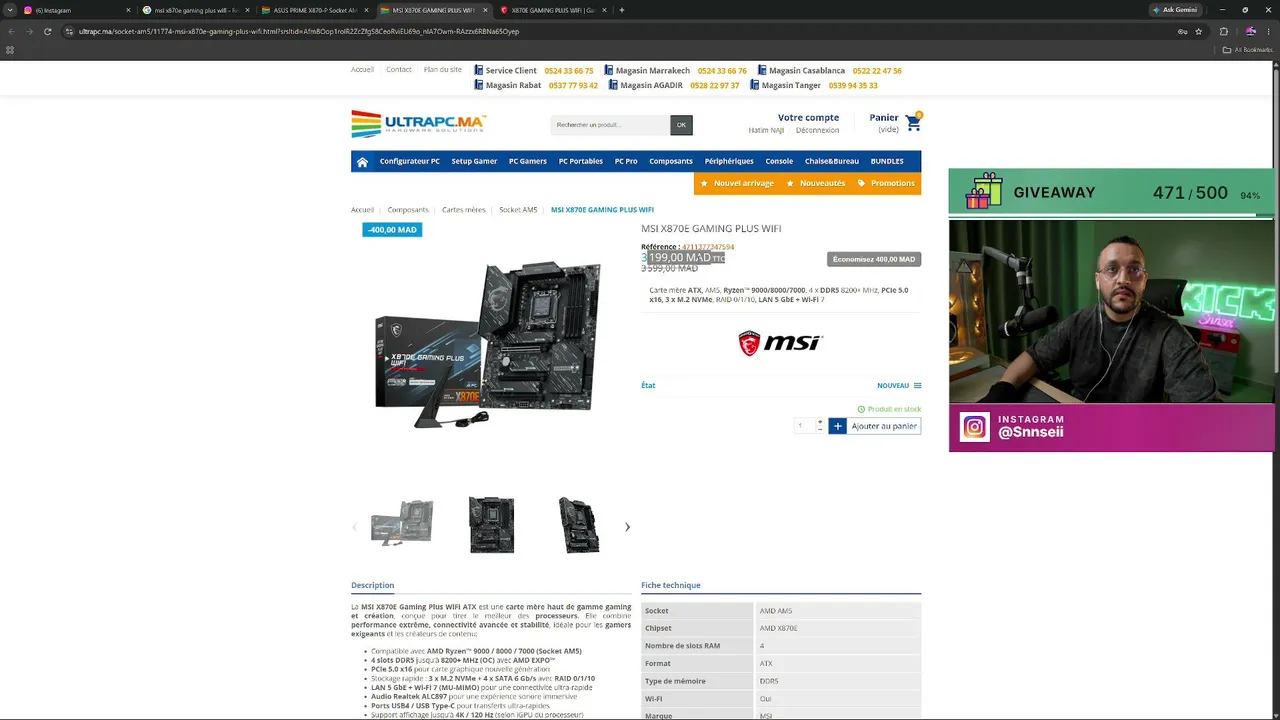Viewport: 1280px width, 720px height.
Task: Select the boxed motherboard thumbnail
Action: pos(402,523)
